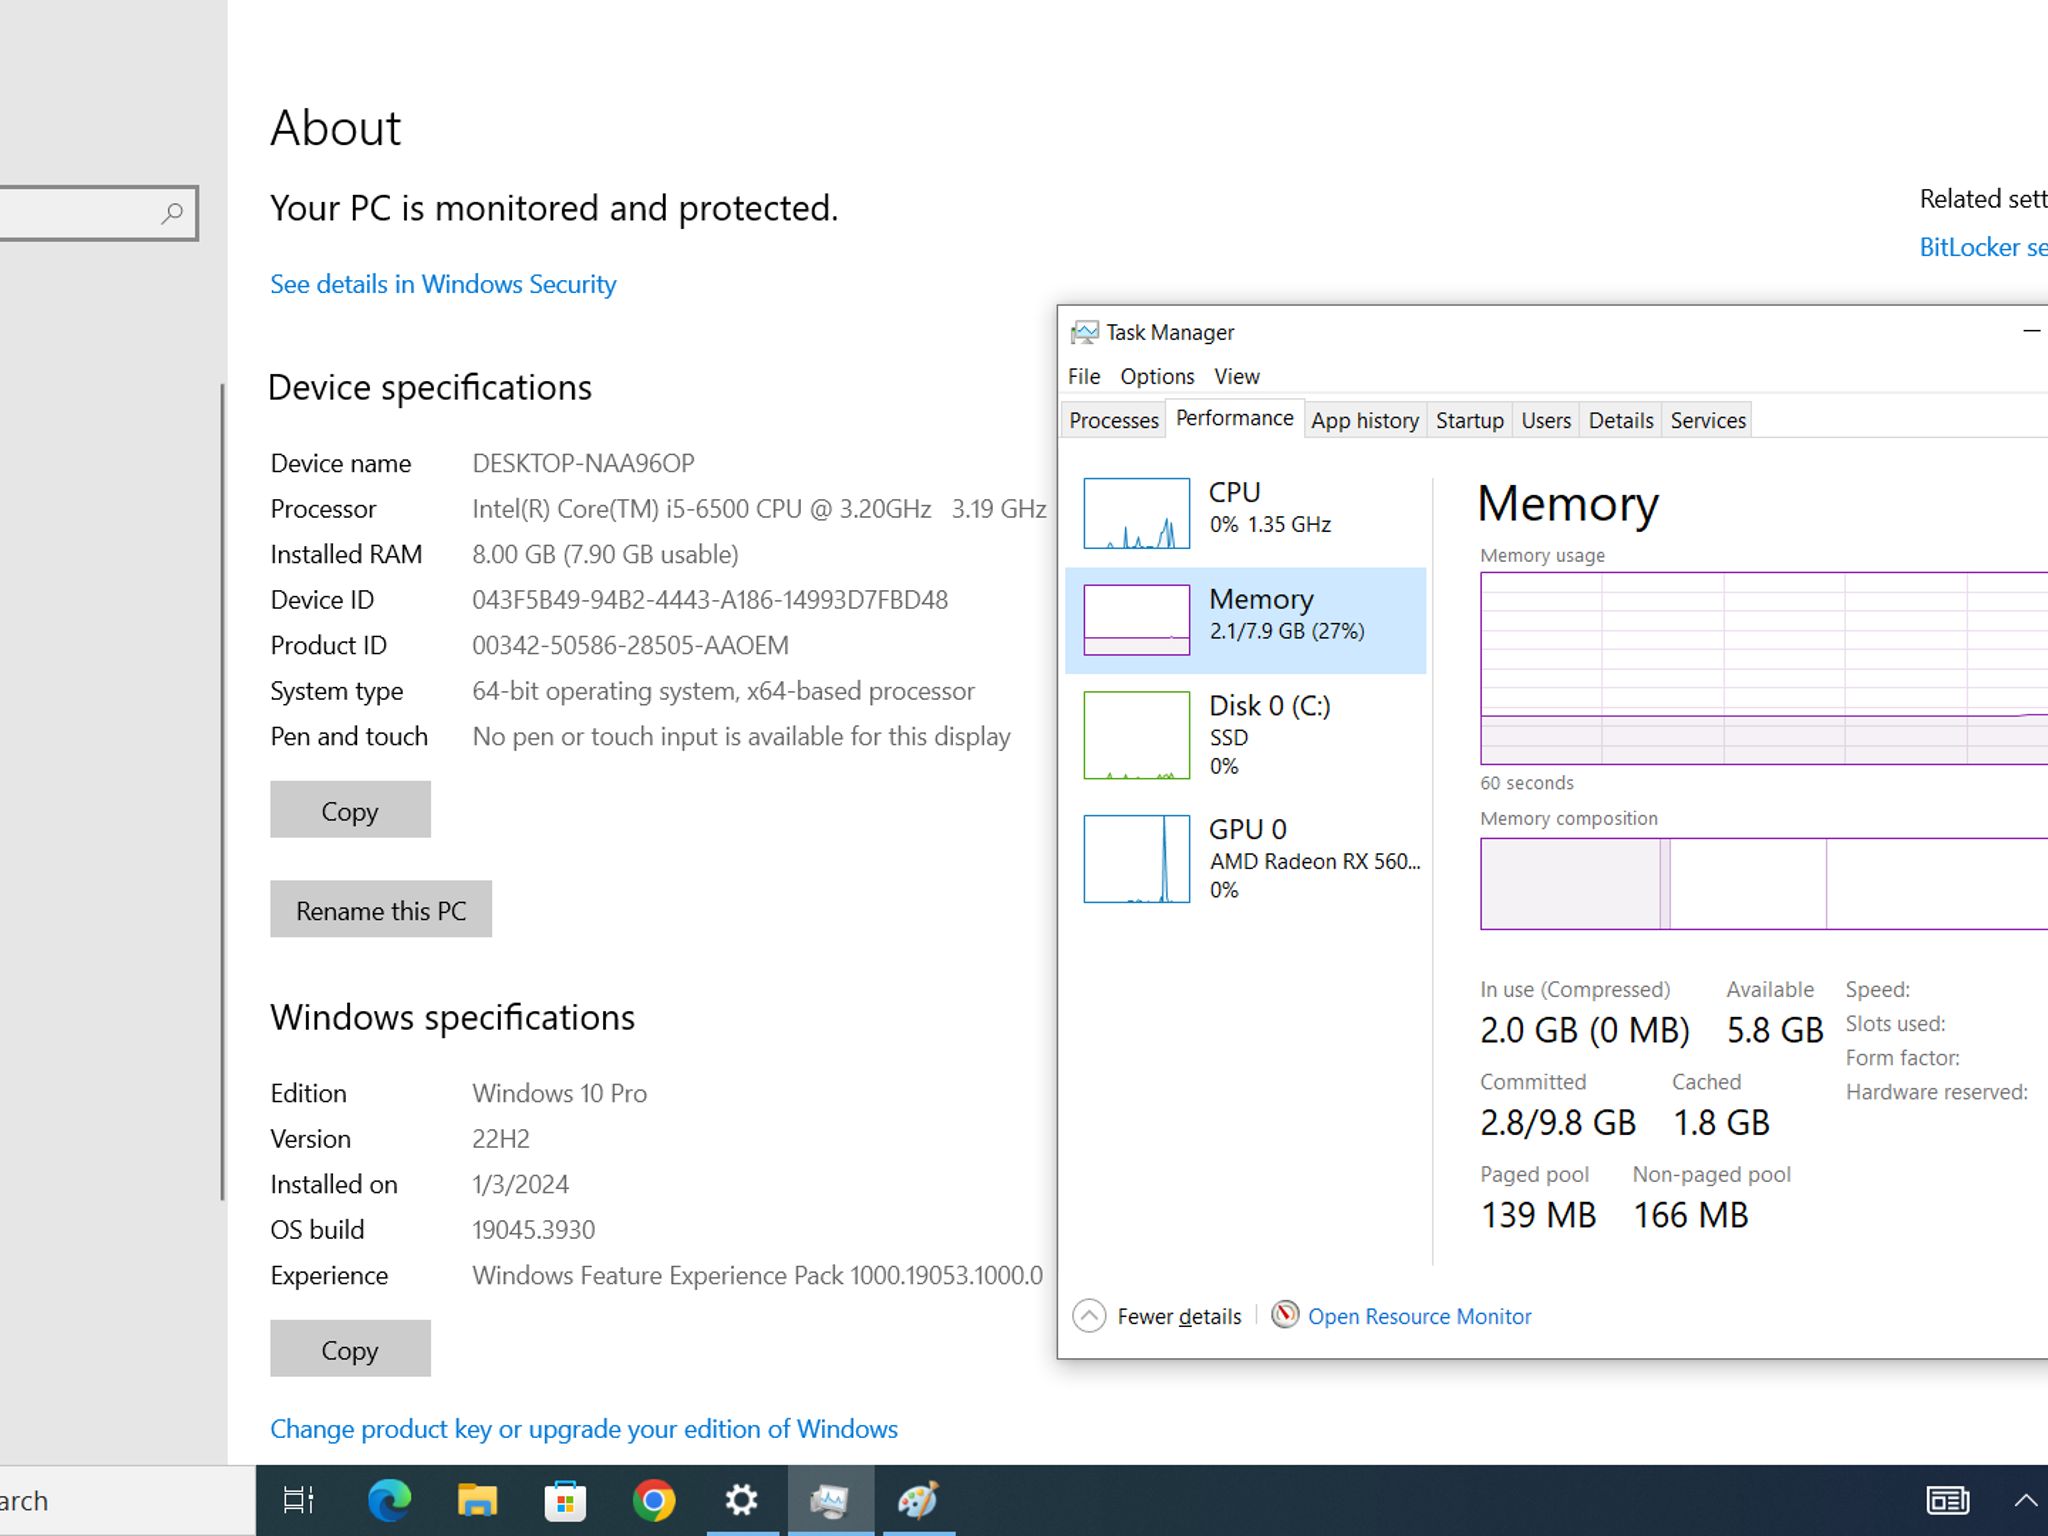Switch to the Performance tab
The image size is (2048, 1536).
[1234, 418]
